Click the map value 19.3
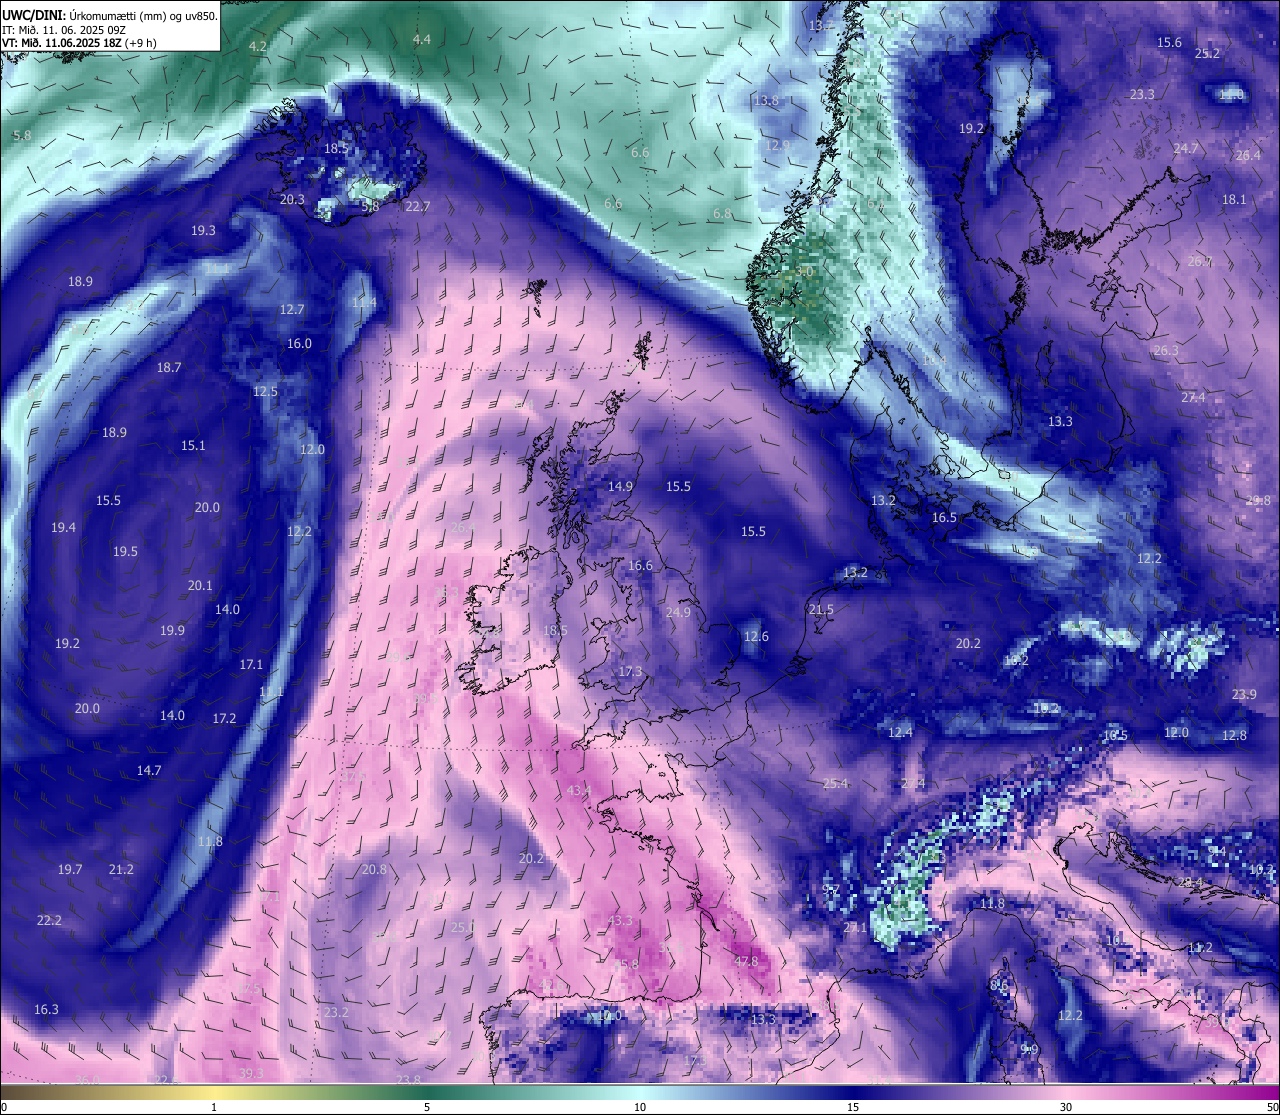 203,231
